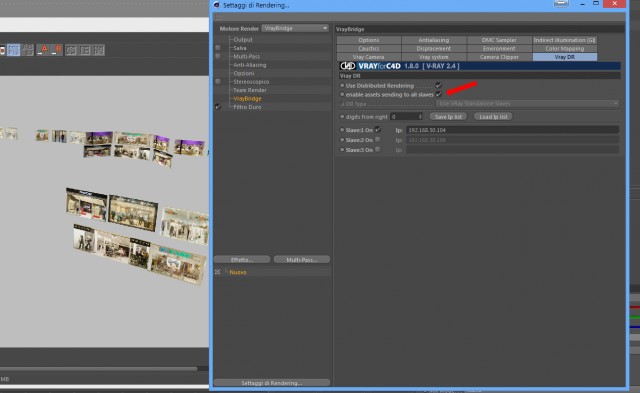Click the VRAYforC4D logo banner icon
The image size is (640, 393).
click(348, 66)
